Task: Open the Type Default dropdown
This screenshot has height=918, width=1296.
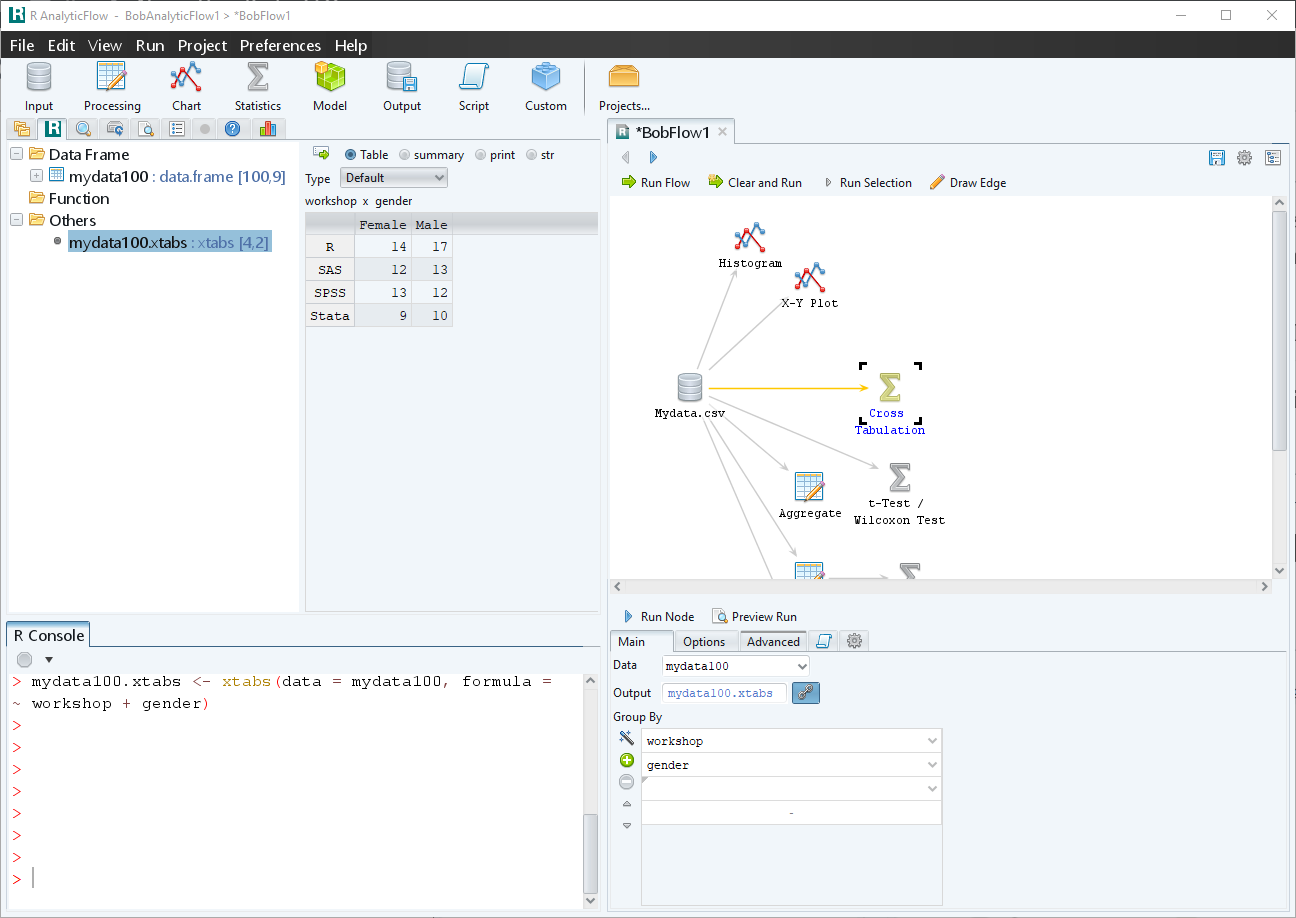Action: [x=394, y=178]
